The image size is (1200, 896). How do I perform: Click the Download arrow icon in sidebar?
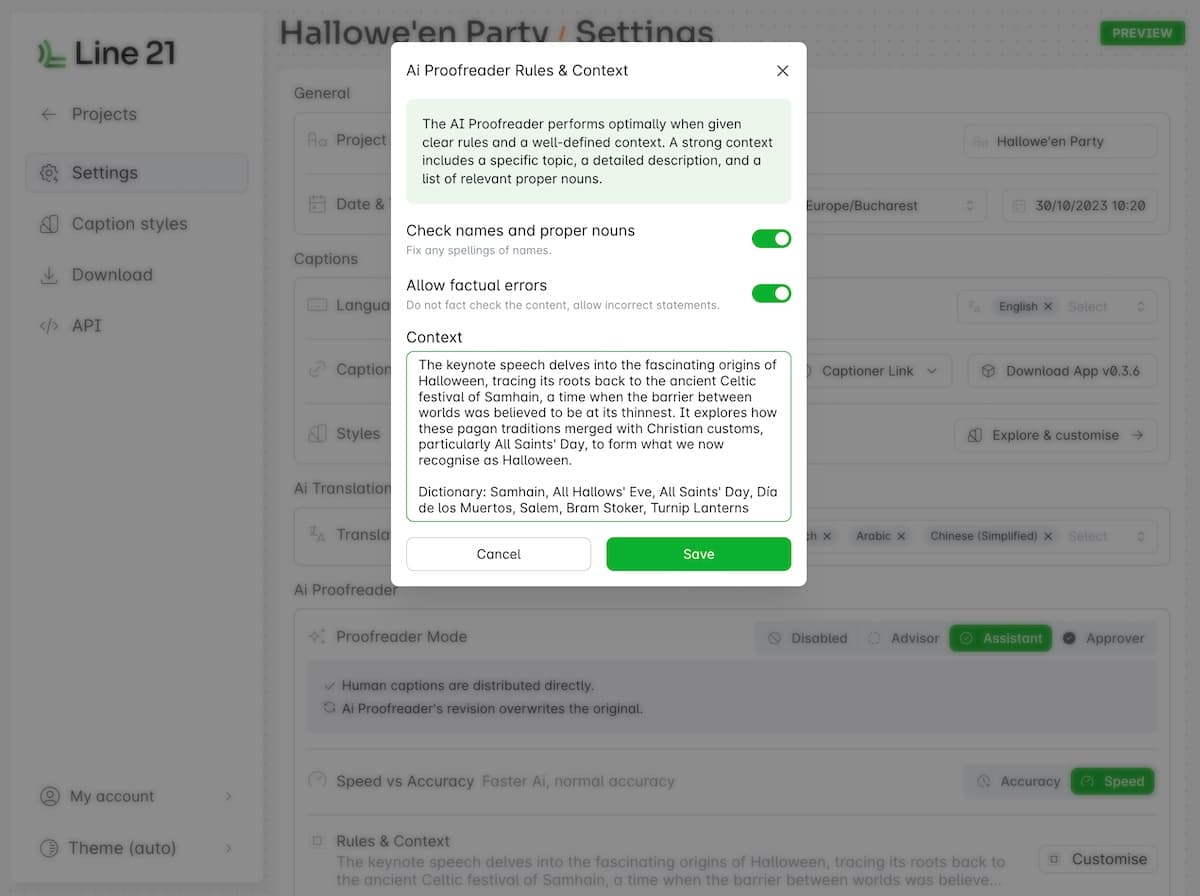49,275
